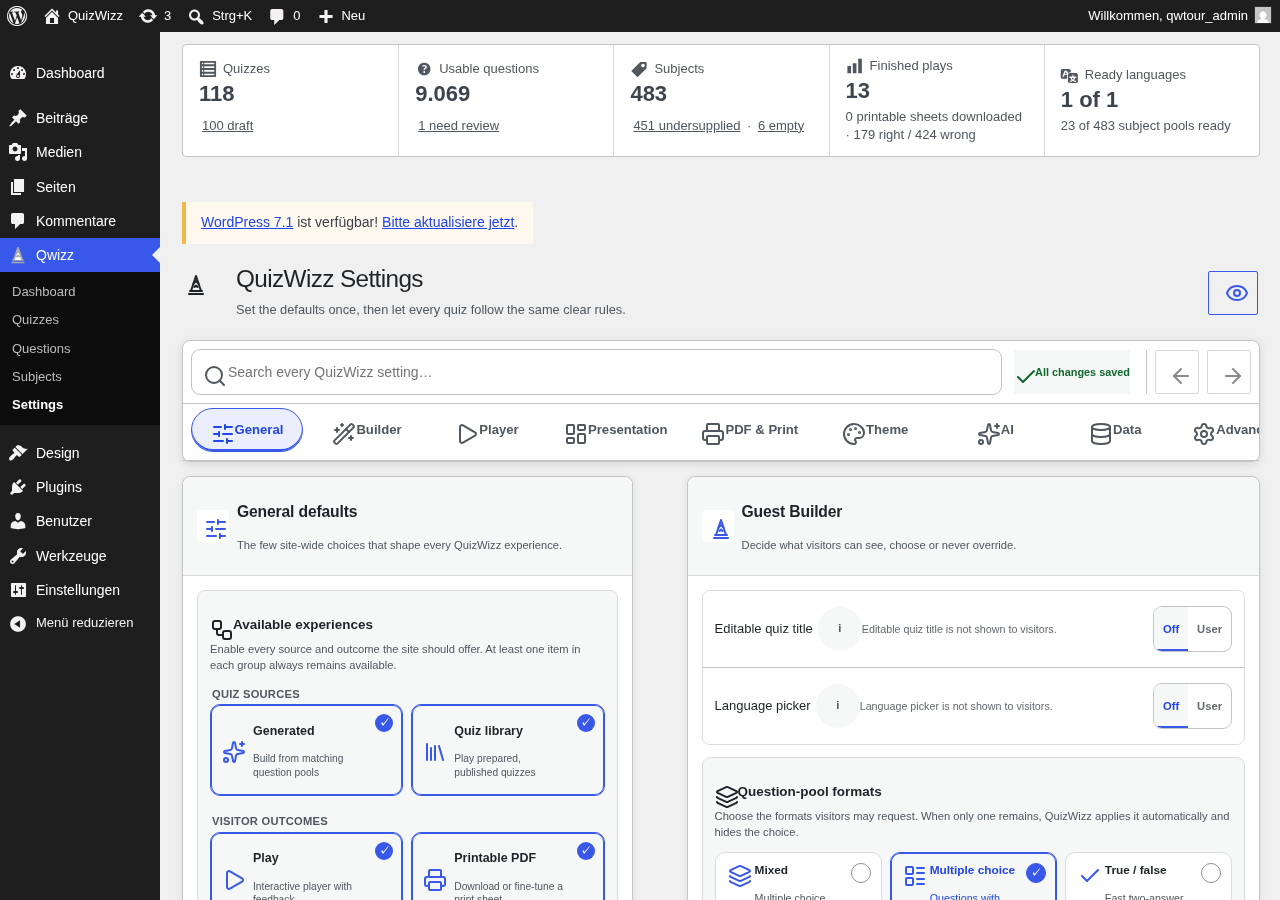Follow the 451 undersupplied link

(686, 126)
